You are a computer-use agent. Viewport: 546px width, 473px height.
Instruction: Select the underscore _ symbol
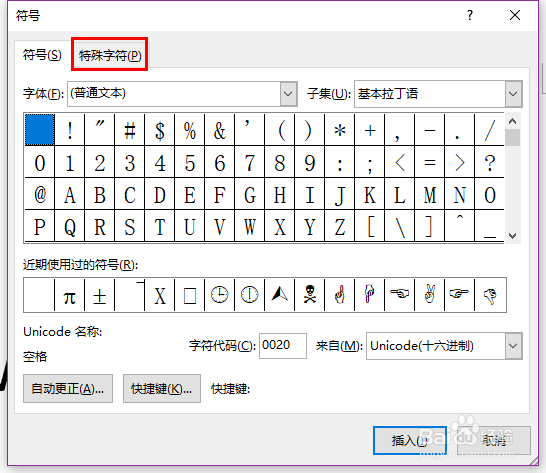(x=490, y=226)
